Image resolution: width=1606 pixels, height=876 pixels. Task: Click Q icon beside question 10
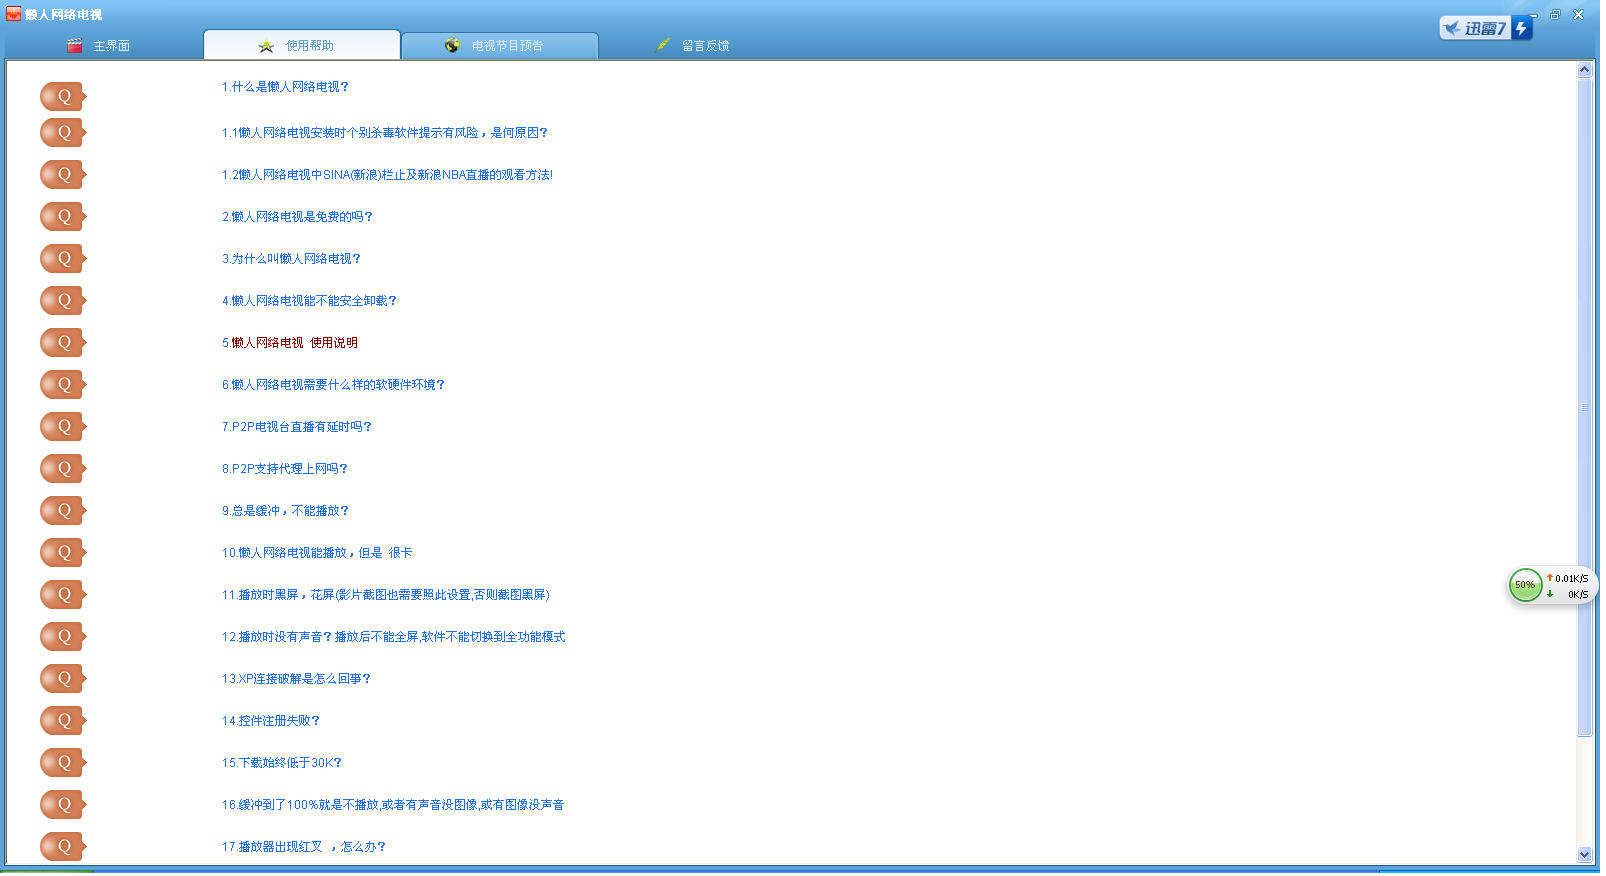point(63,553)
